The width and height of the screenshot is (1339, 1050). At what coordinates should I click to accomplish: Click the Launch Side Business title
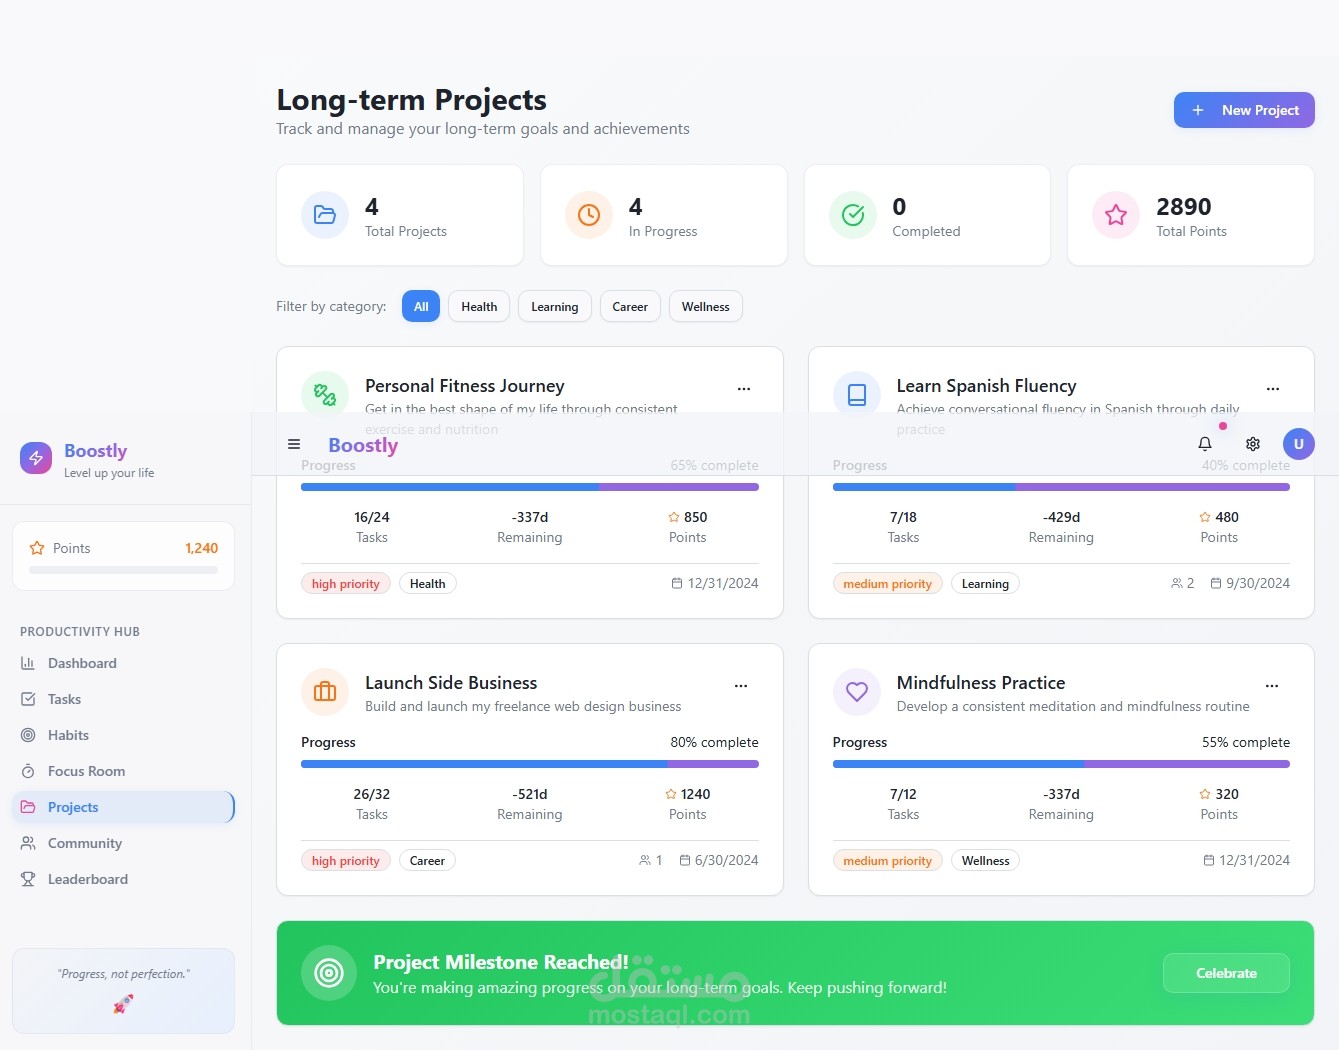(x=451, y=683)
